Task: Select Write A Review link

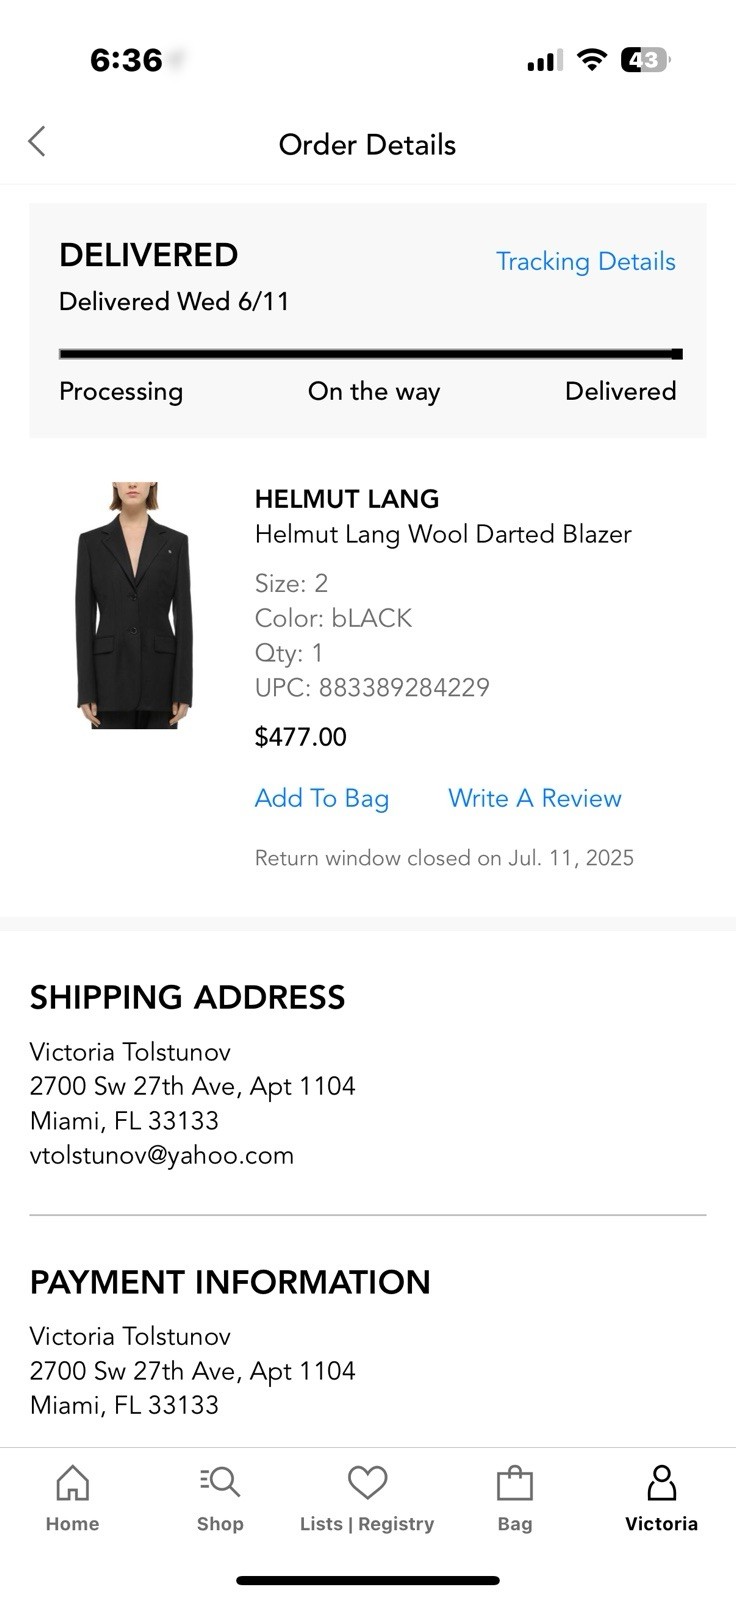Action: point(534,798)
